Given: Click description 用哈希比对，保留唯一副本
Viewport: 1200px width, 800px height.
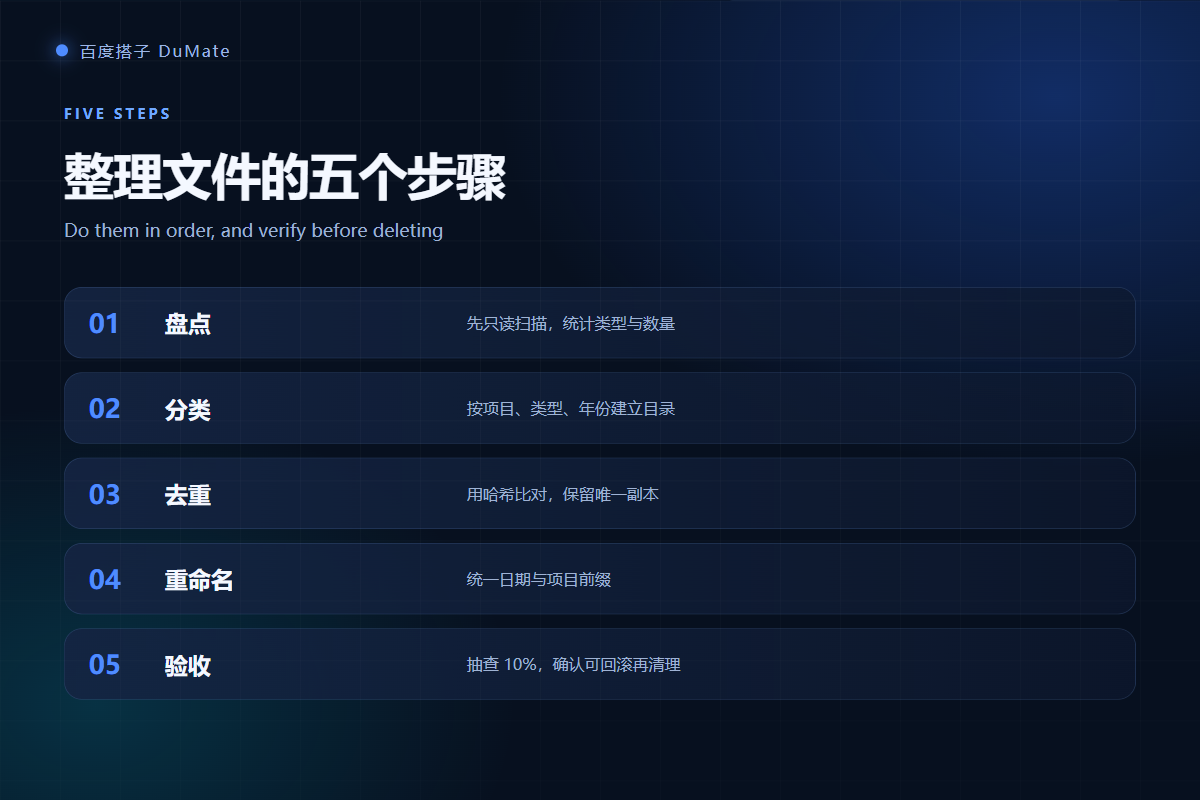Looking at the screenshot, I should click(x=563, y=494).
